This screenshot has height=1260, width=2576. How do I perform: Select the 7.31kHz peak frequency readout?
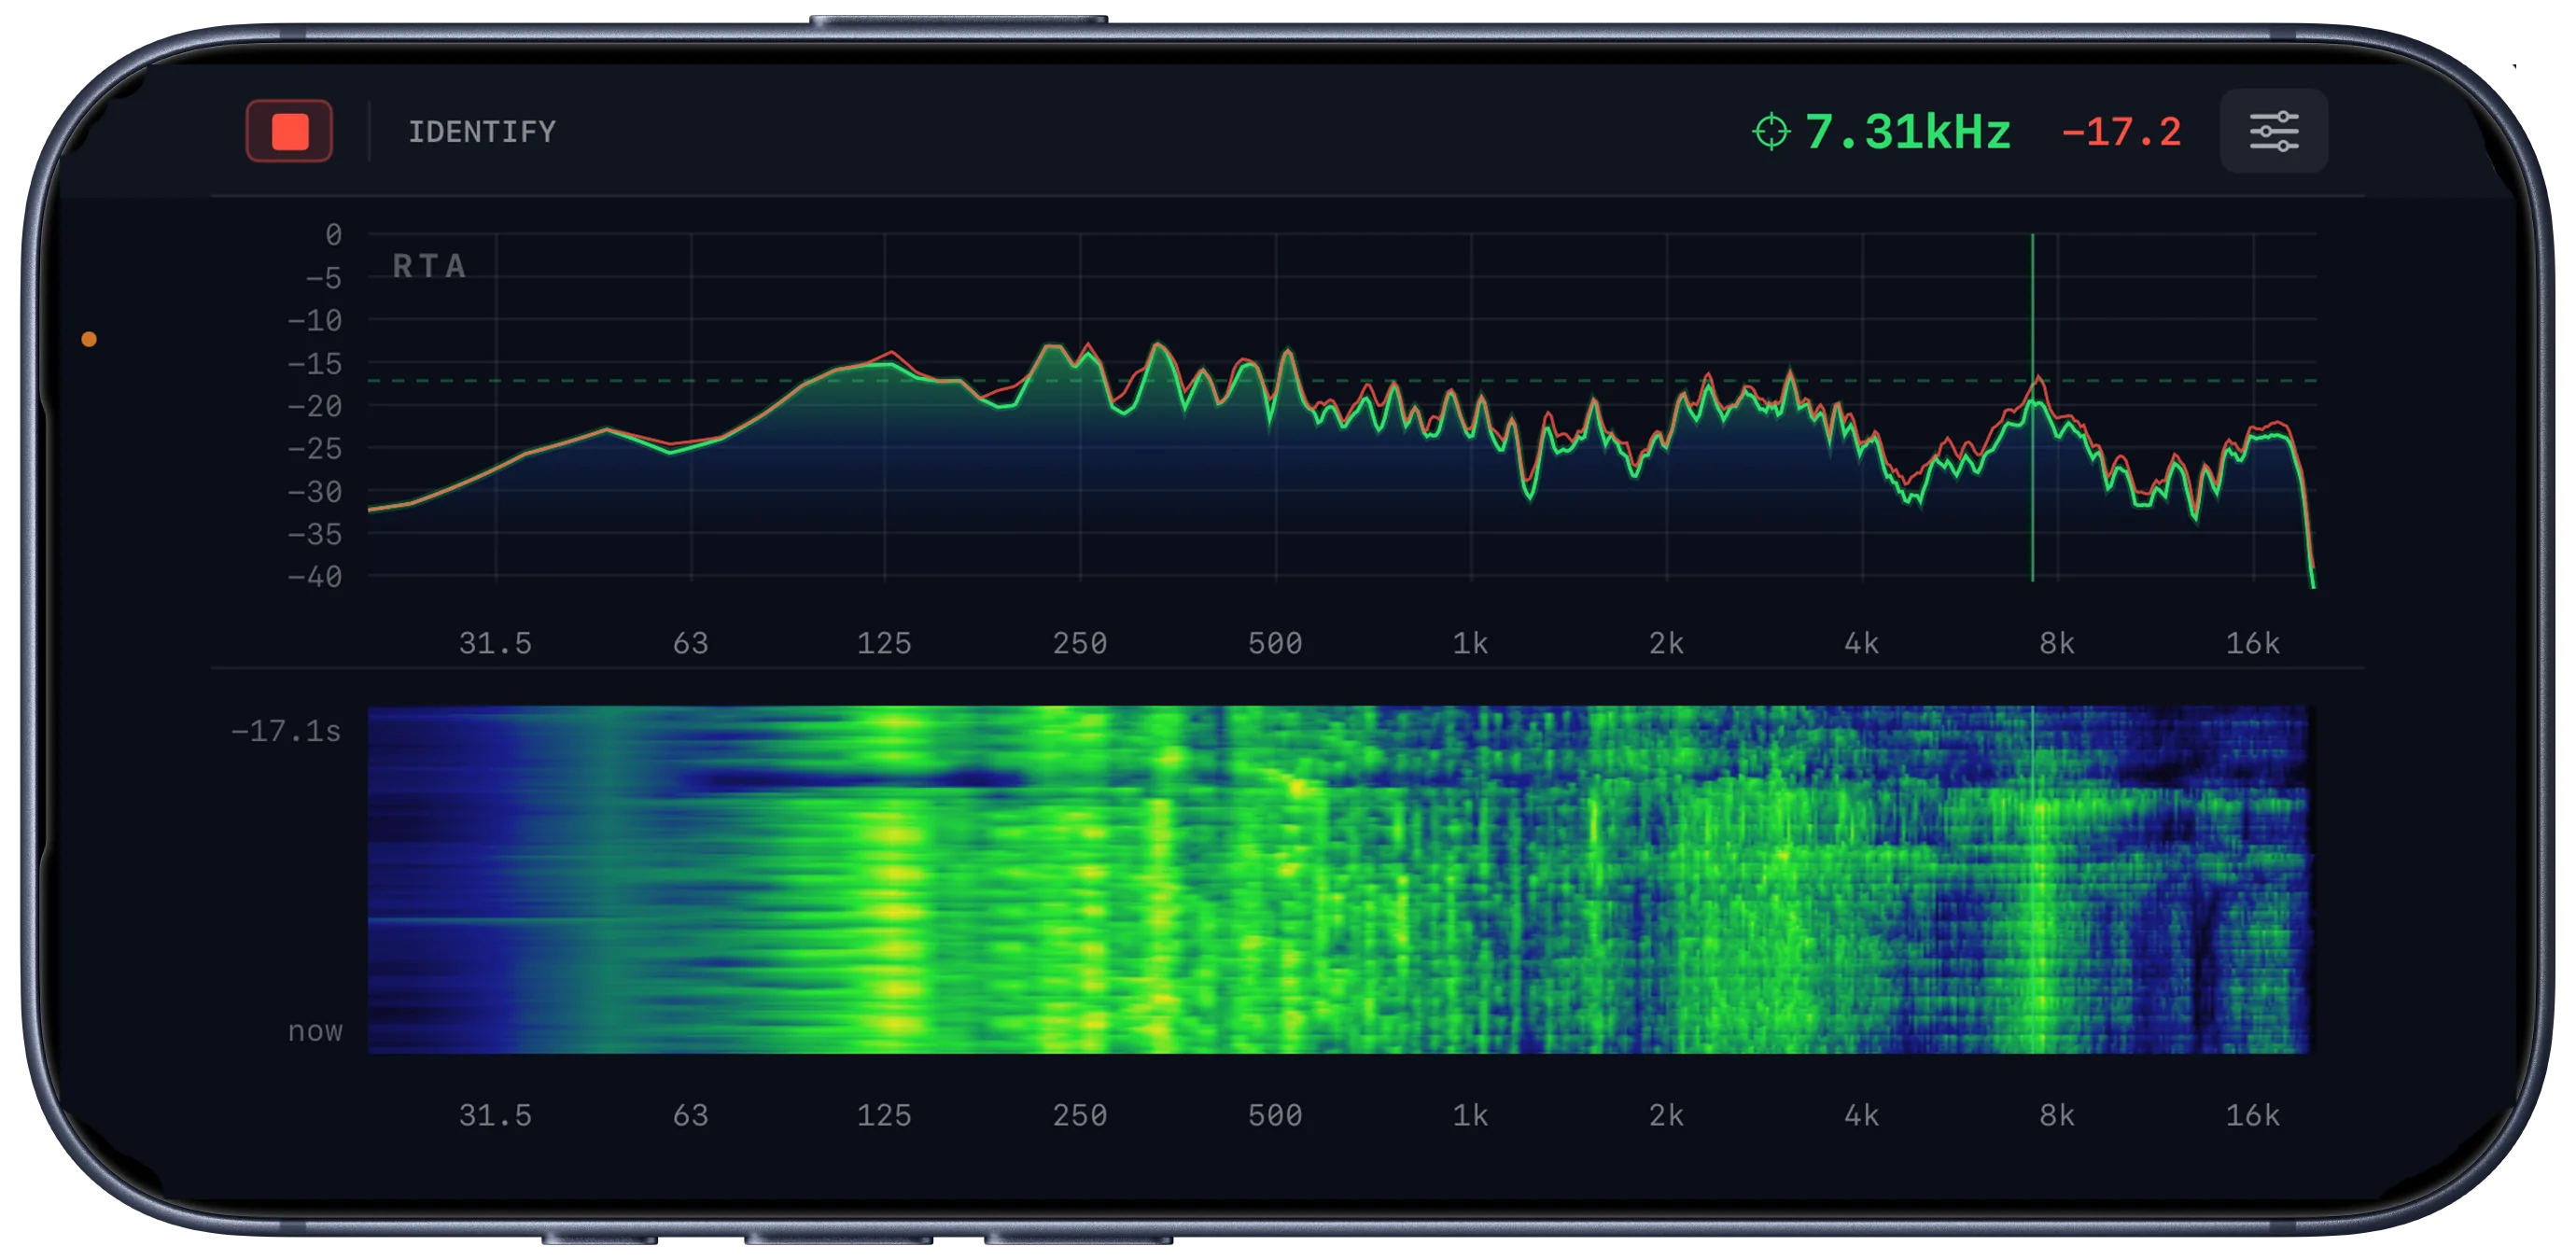coord(1908,132)
